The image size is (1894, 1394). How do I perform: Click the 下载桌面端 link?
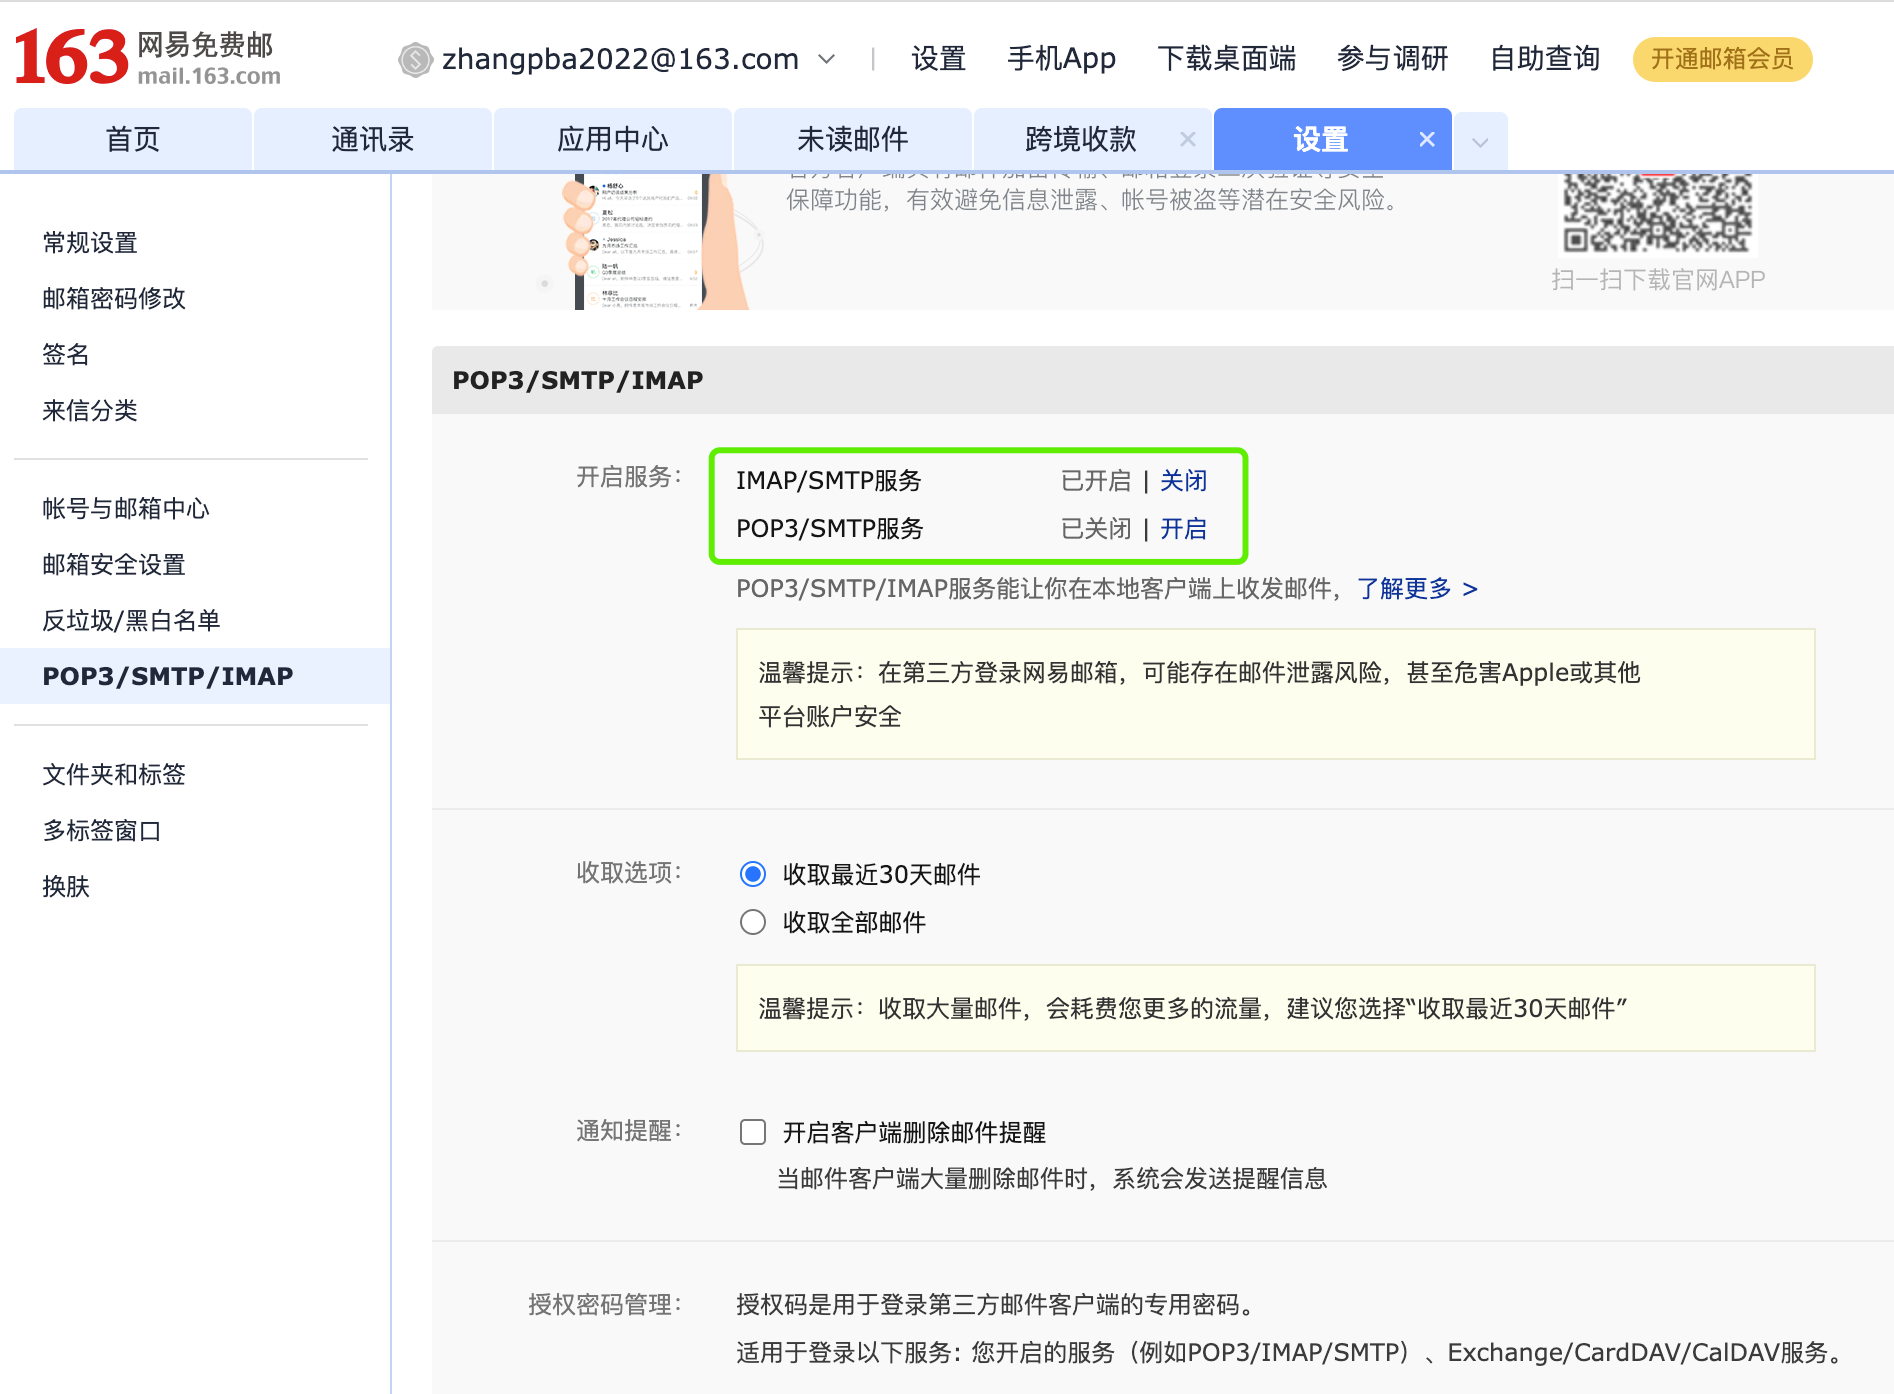click(x=1226, y=59)
